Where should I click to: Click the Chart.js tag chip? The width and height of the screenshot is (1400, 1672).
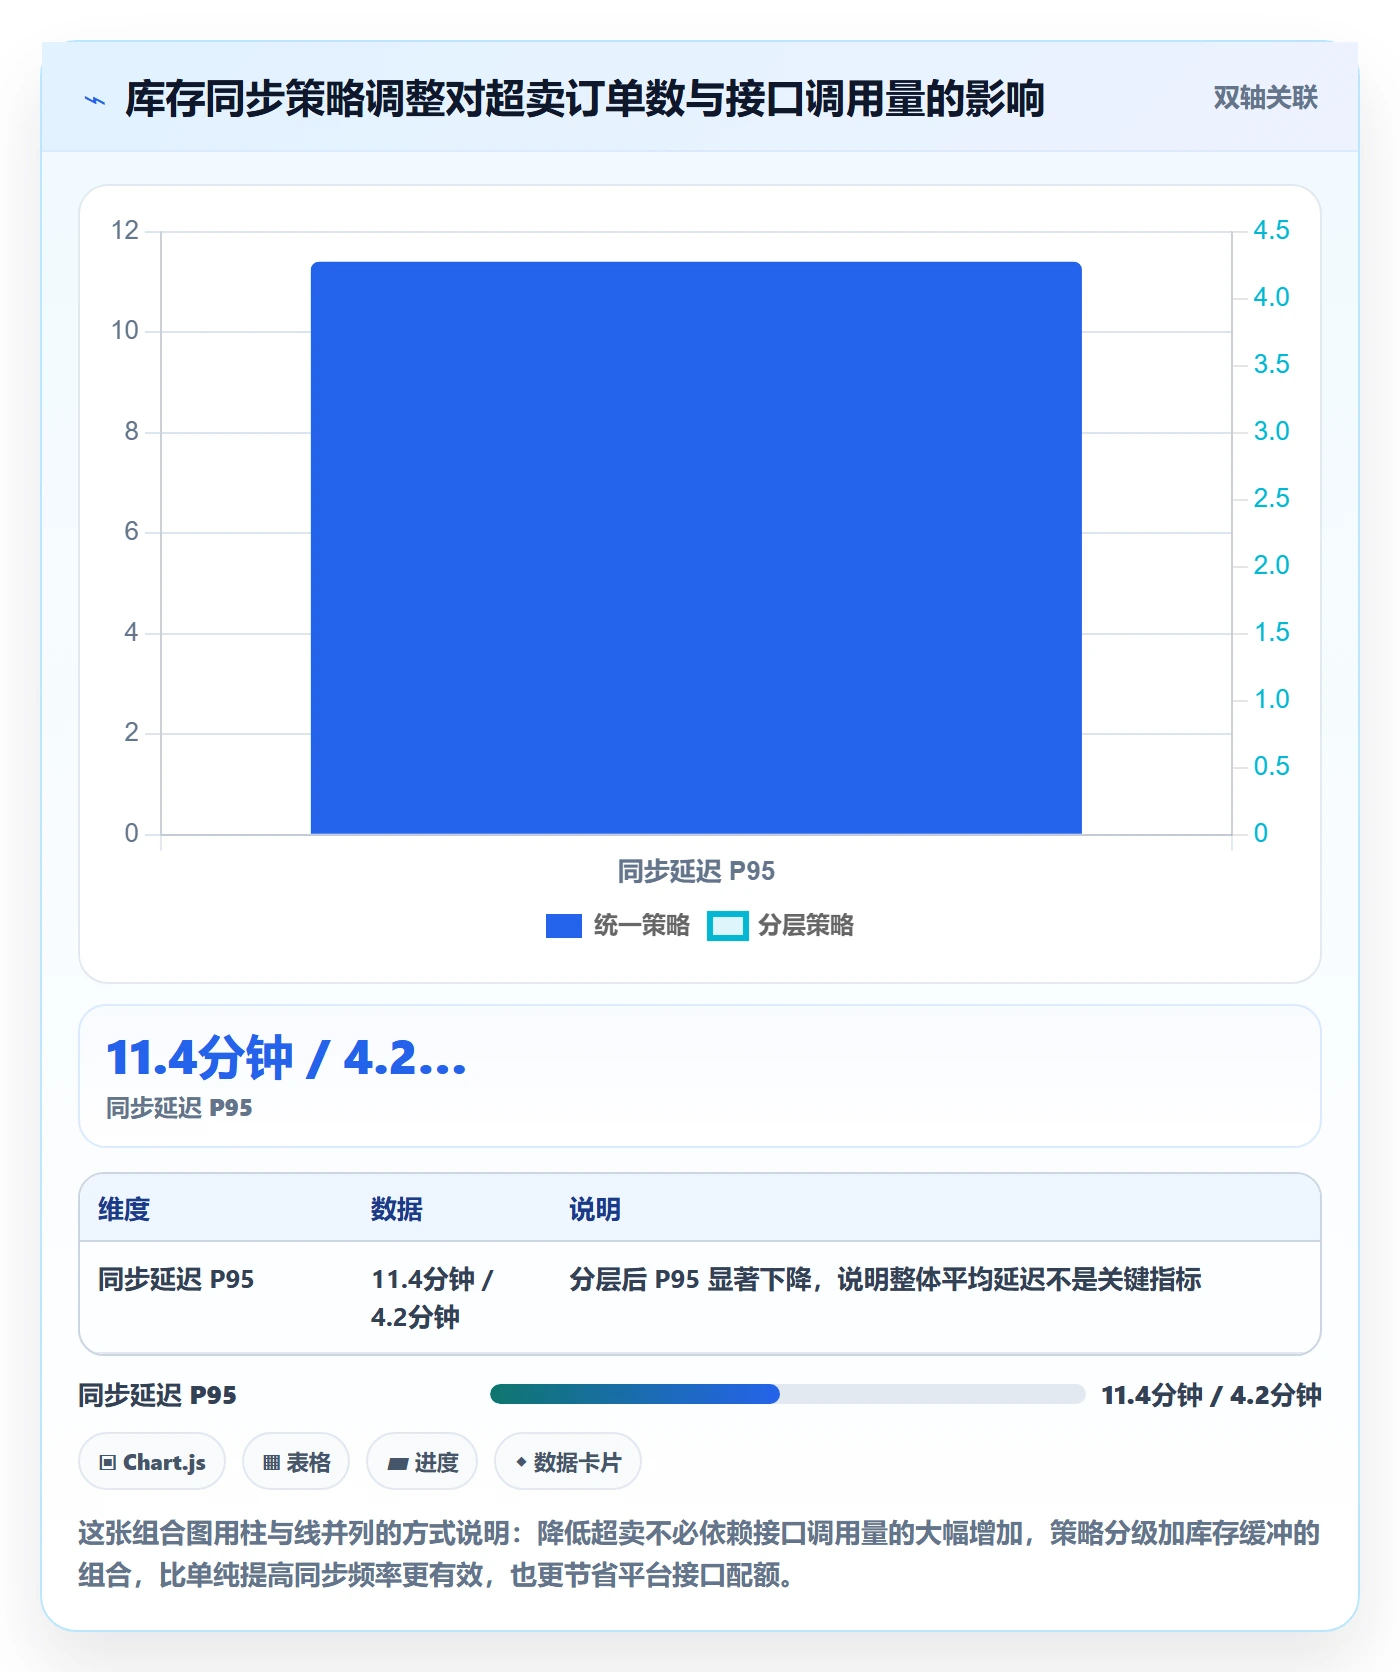[152, 1462]
